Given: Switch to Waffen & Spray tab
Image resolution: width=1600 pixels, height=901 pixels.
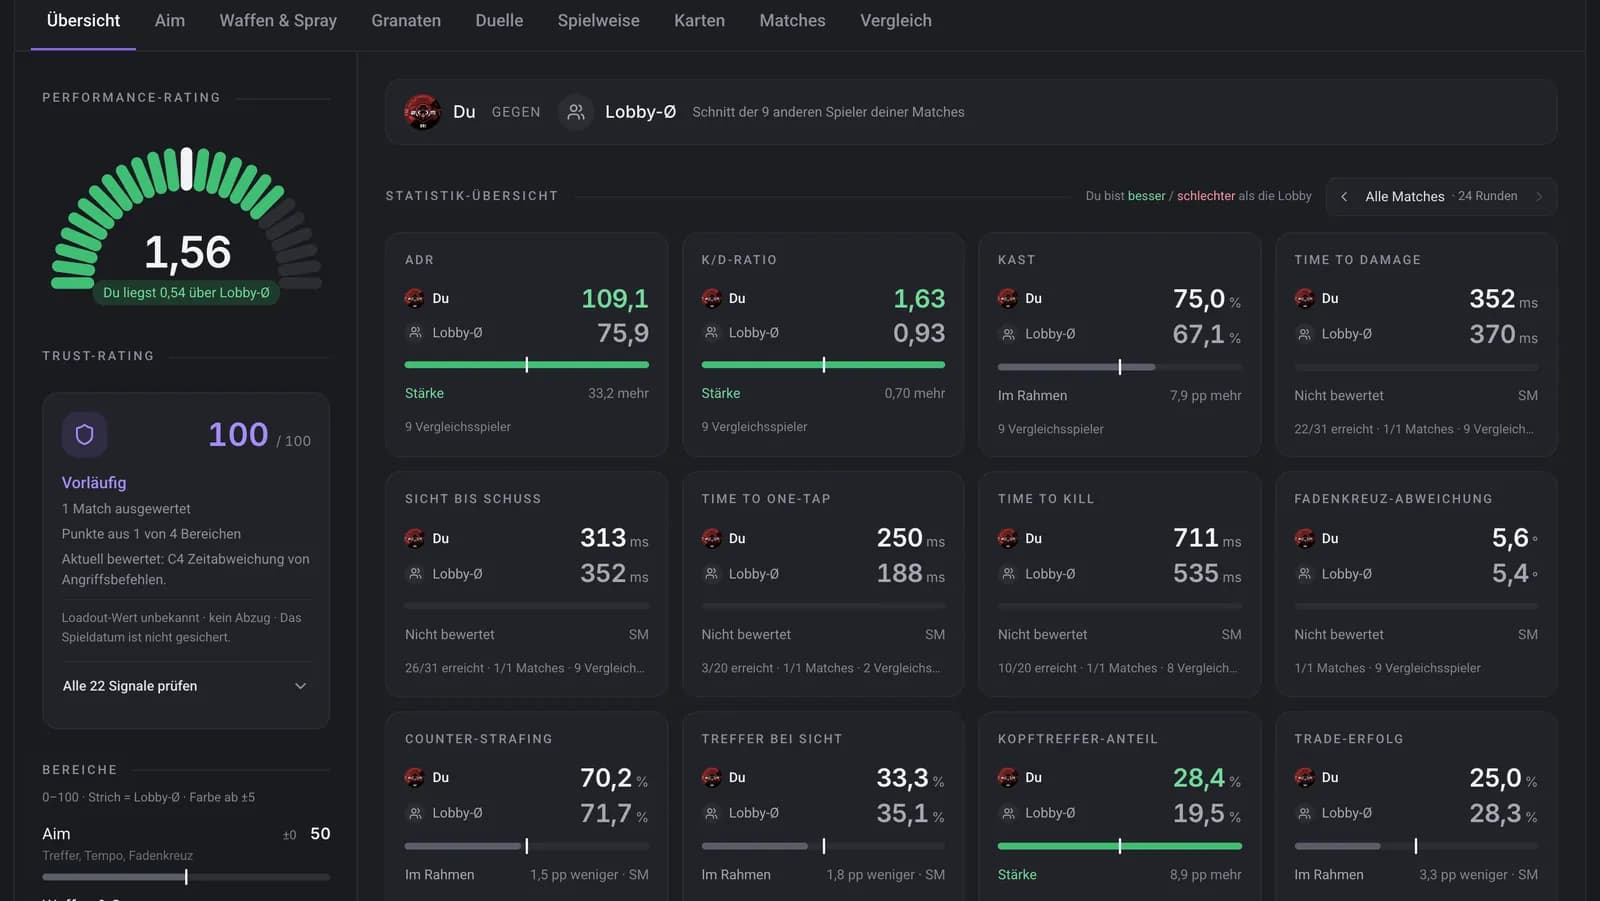Looking at the screenshot, I should tap(278, 20).
